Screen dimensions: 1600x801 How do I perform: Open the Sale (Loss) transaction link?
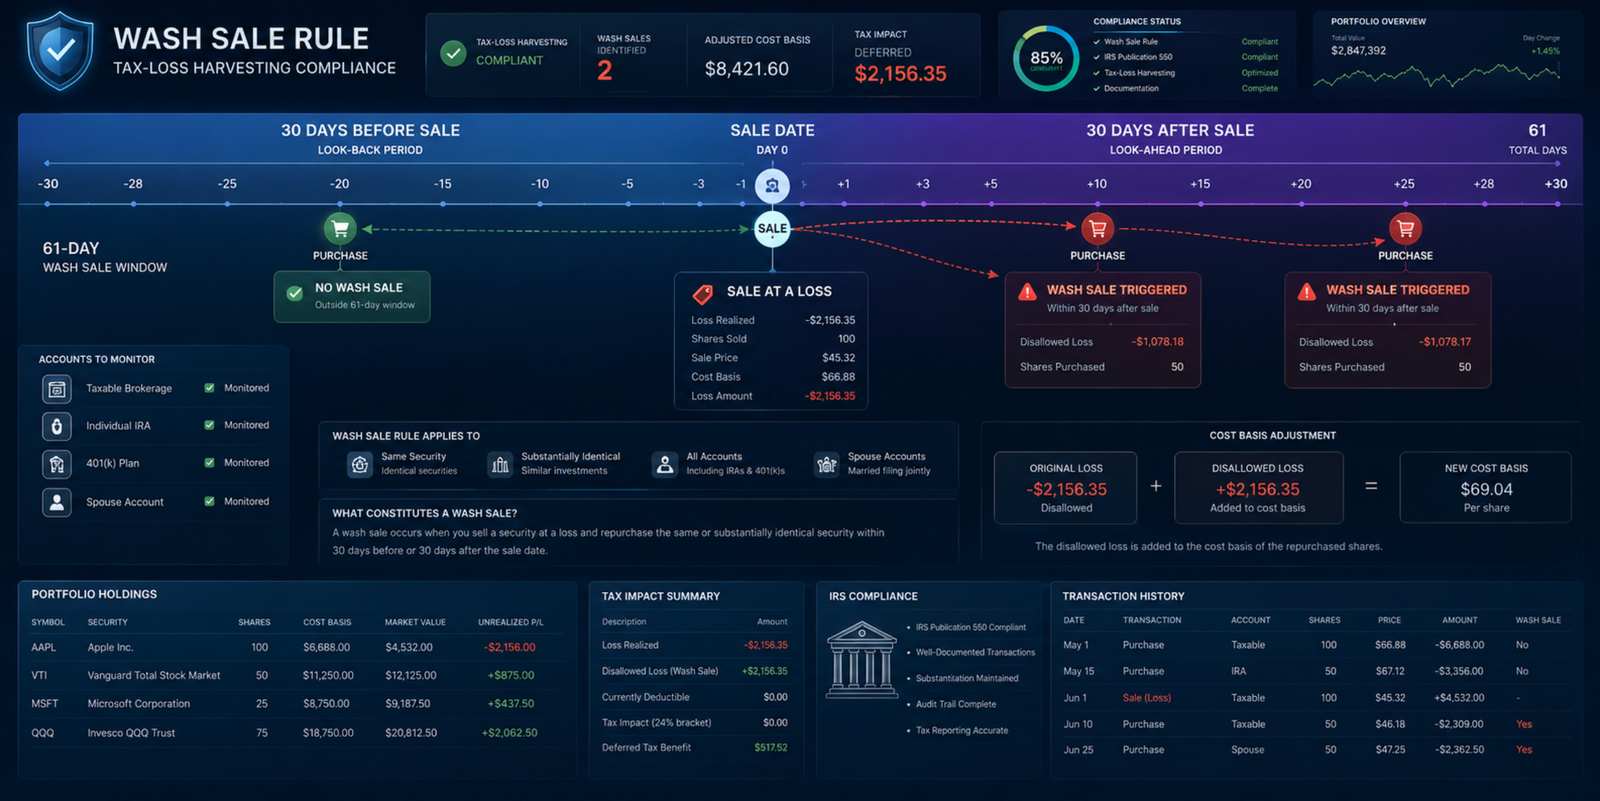coord(1146,698)
